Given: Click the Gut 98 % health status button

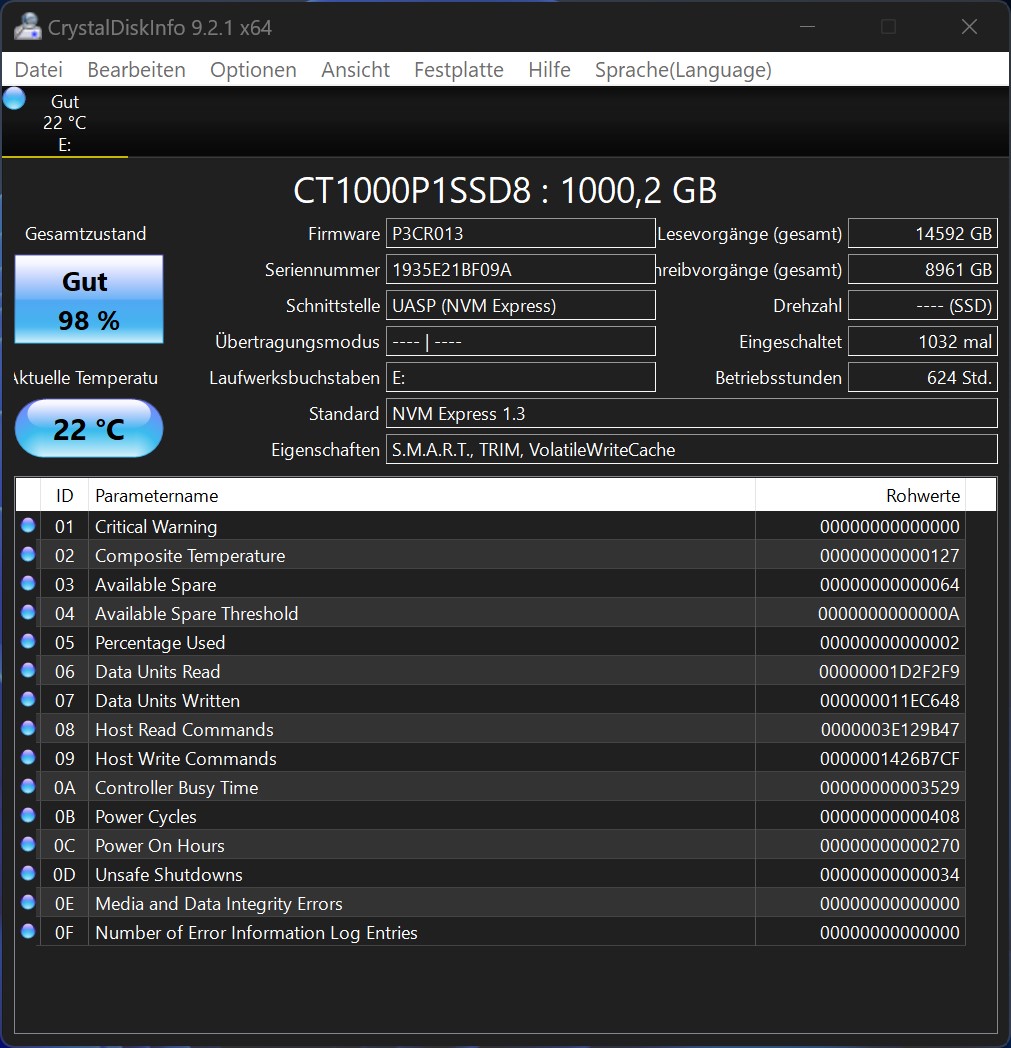Looking at the screenshot, I should (89, 299).
